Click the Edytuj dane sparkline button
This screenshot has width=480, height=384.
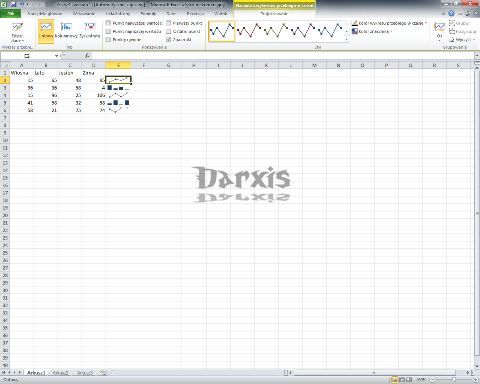pos(17,32)
